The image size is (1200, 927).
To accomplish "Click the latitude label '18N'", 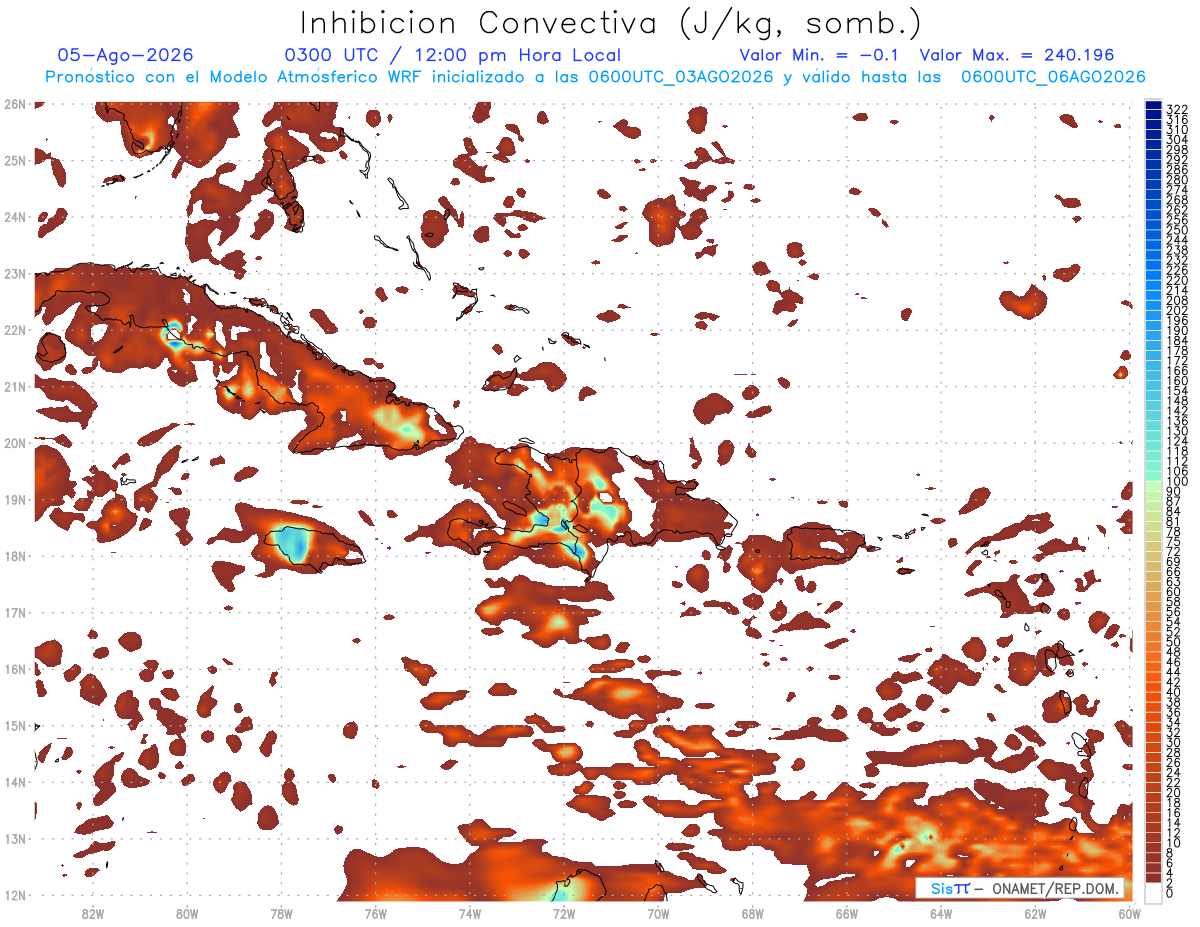I will click(14, 555).
